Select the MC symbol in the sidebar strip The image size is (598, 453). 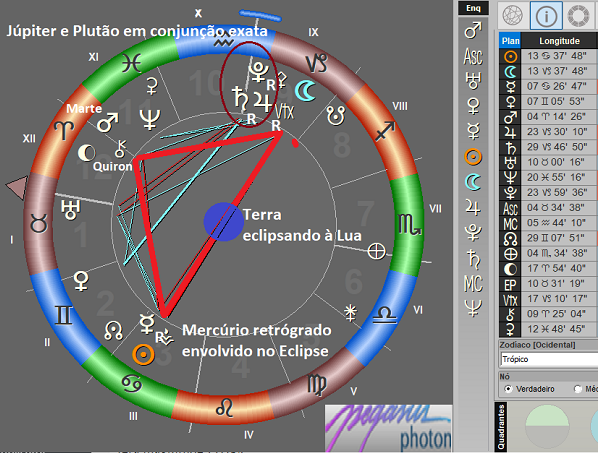tap(473, 284)
